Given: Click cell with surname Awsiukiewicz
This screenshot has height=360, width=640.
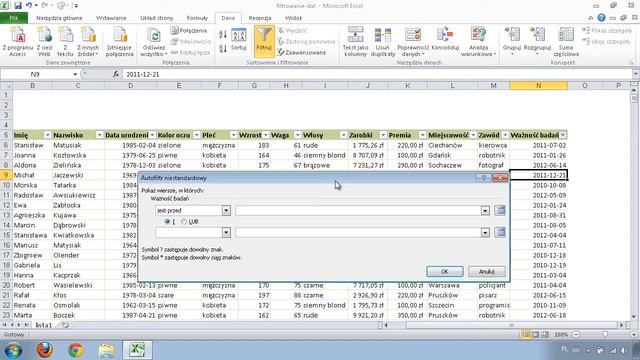Looking at the screenshot, I should coord(78,195).
